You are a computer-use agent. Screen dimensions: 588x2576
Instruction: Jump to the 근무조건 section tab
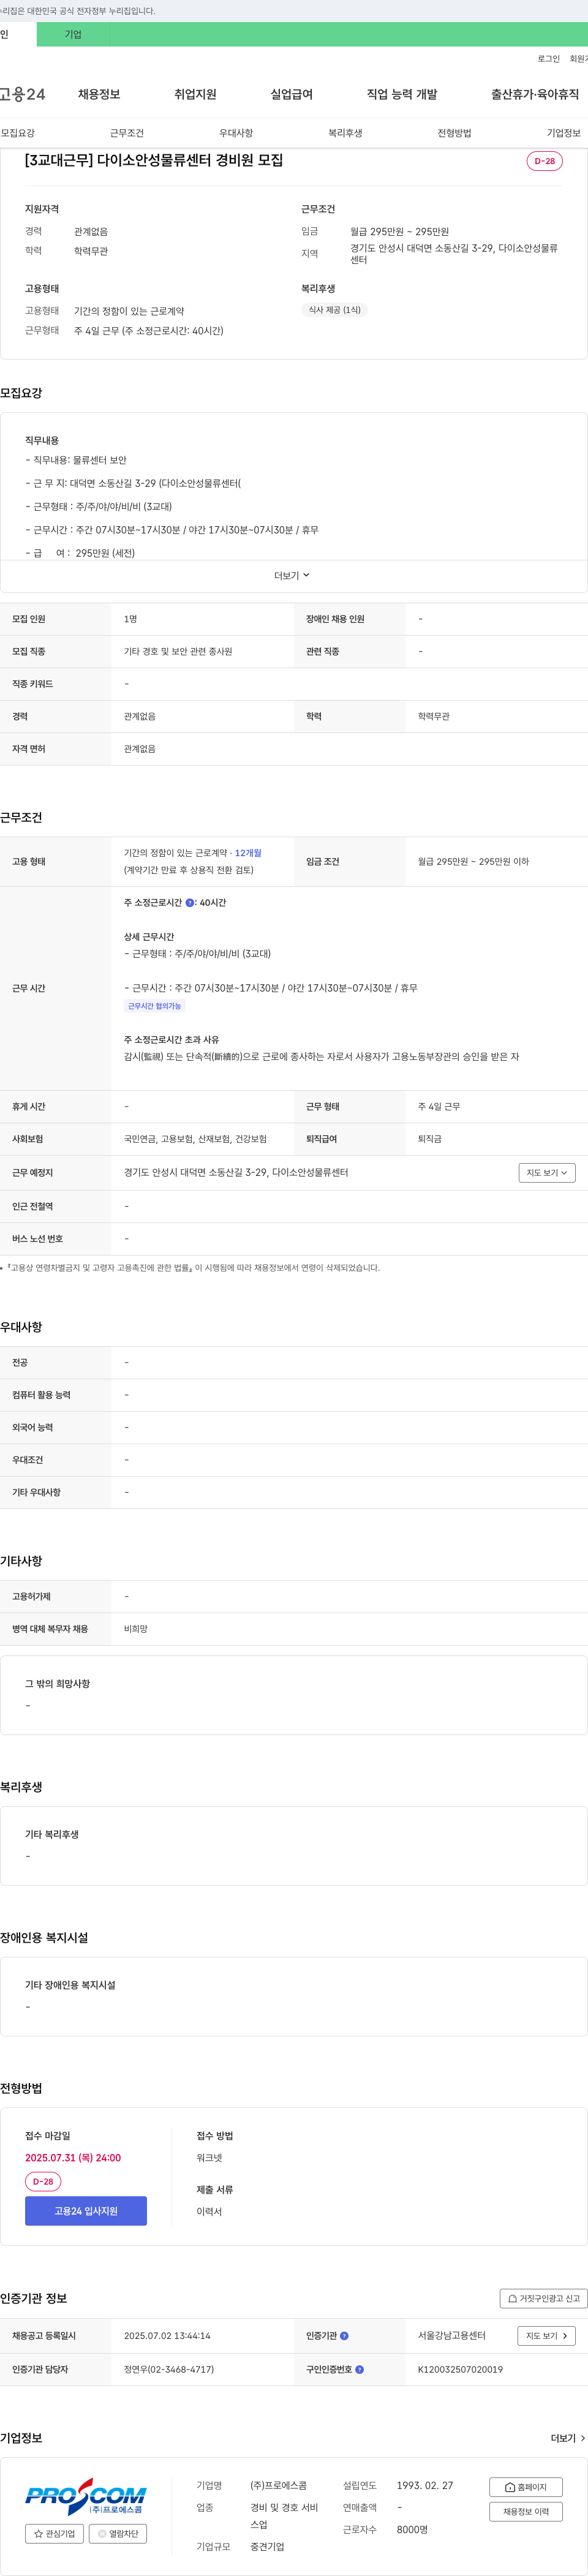[127, 133]
